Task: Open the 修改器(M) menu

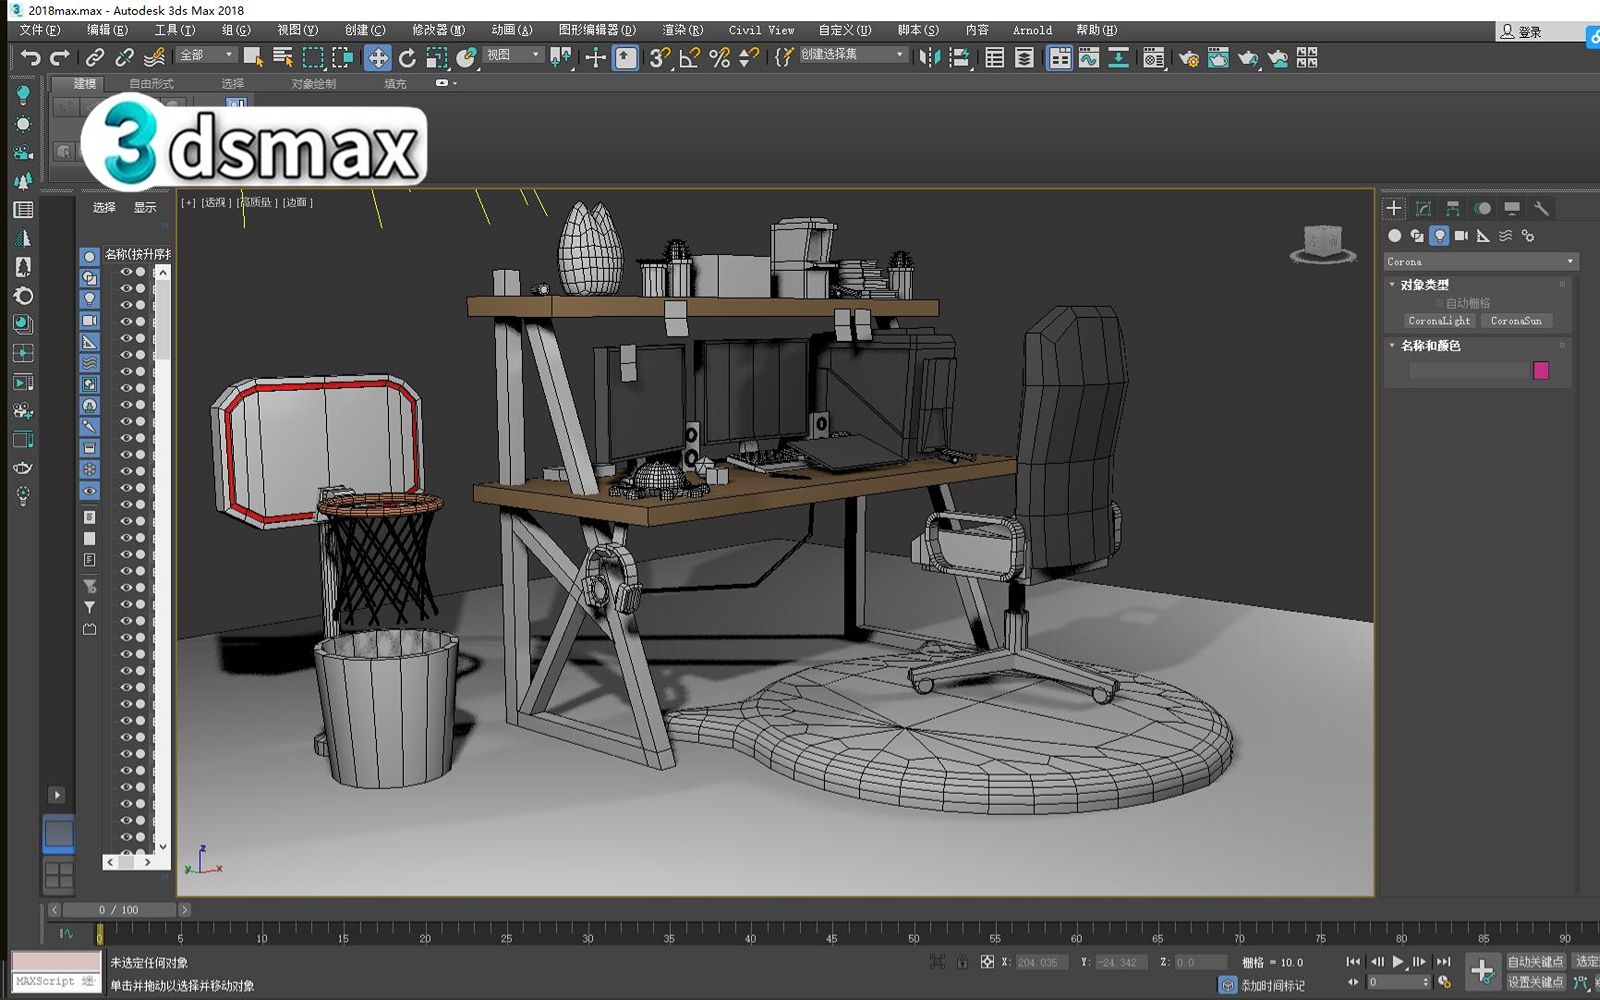Action: (439, 30)
